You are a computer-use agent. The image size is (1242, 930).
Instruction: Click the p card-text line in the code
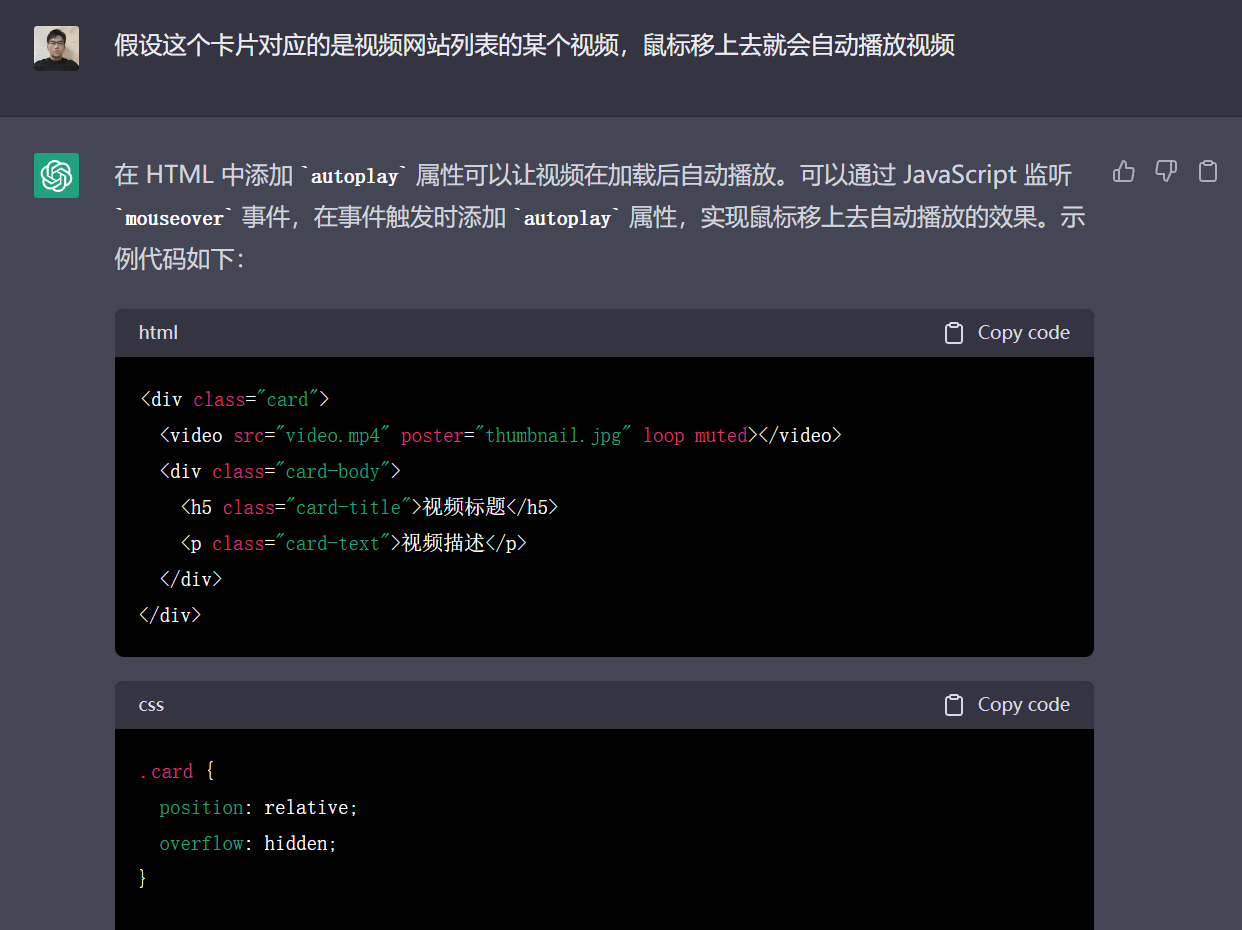tap(353, 544)
